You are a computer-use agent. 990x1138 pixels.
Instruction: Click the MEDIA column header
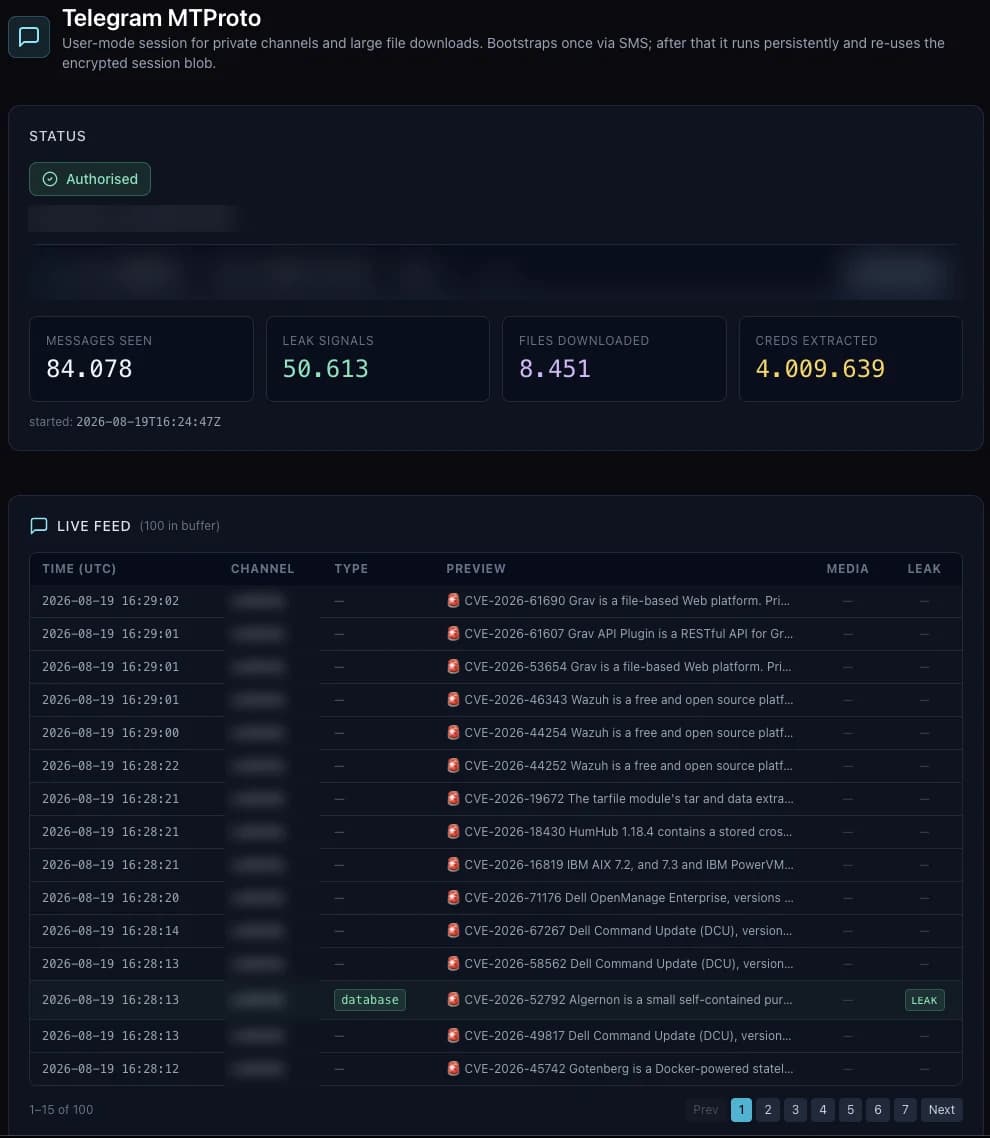coord(847,568)
